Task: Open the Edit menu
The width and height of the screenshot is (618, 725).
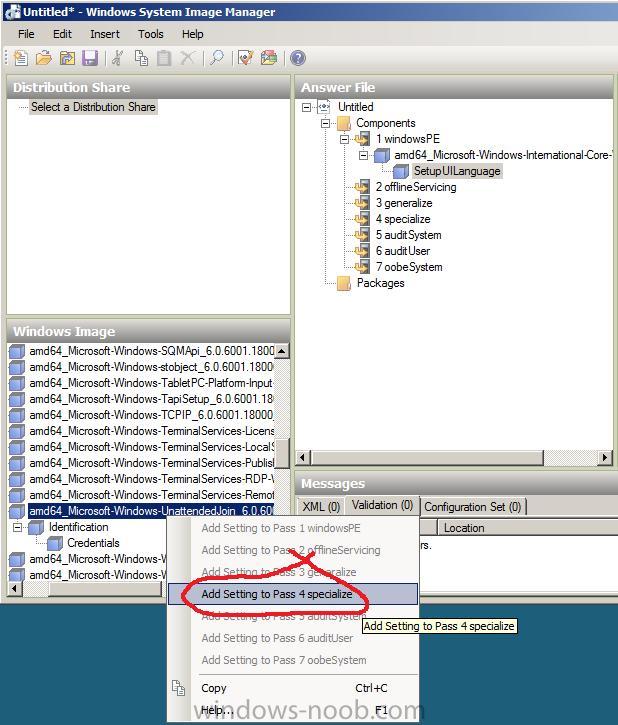Action: pos(62,34)
